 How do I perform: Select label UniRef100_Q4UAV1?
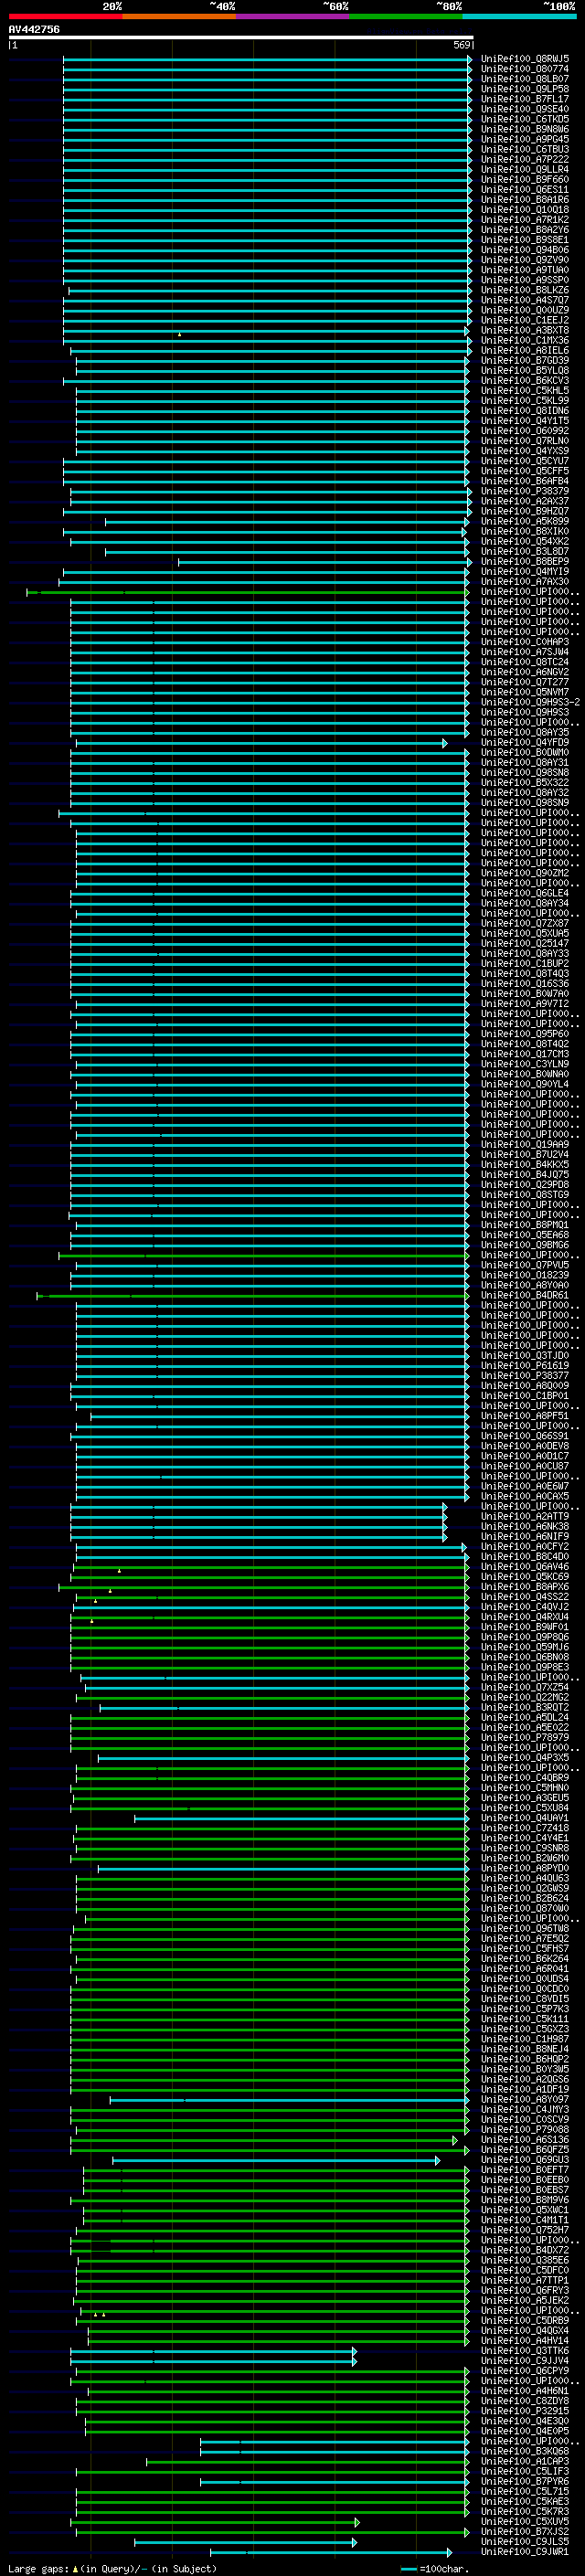[x=524, y=1818]
